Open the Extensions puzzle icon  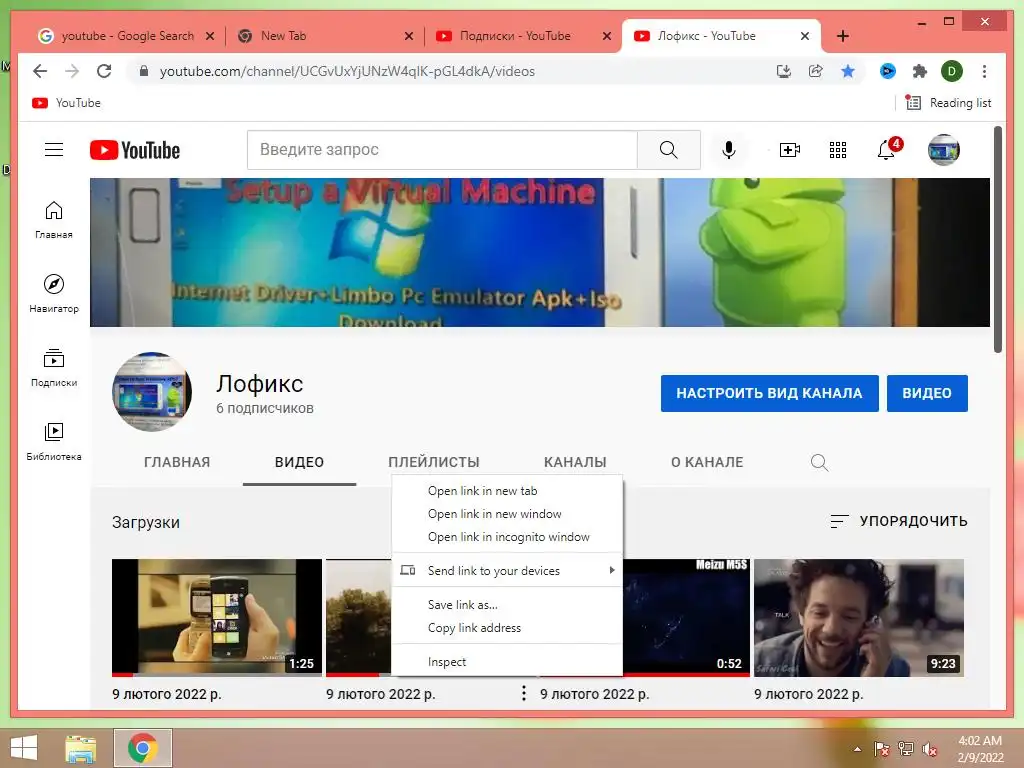pos(920,71)
